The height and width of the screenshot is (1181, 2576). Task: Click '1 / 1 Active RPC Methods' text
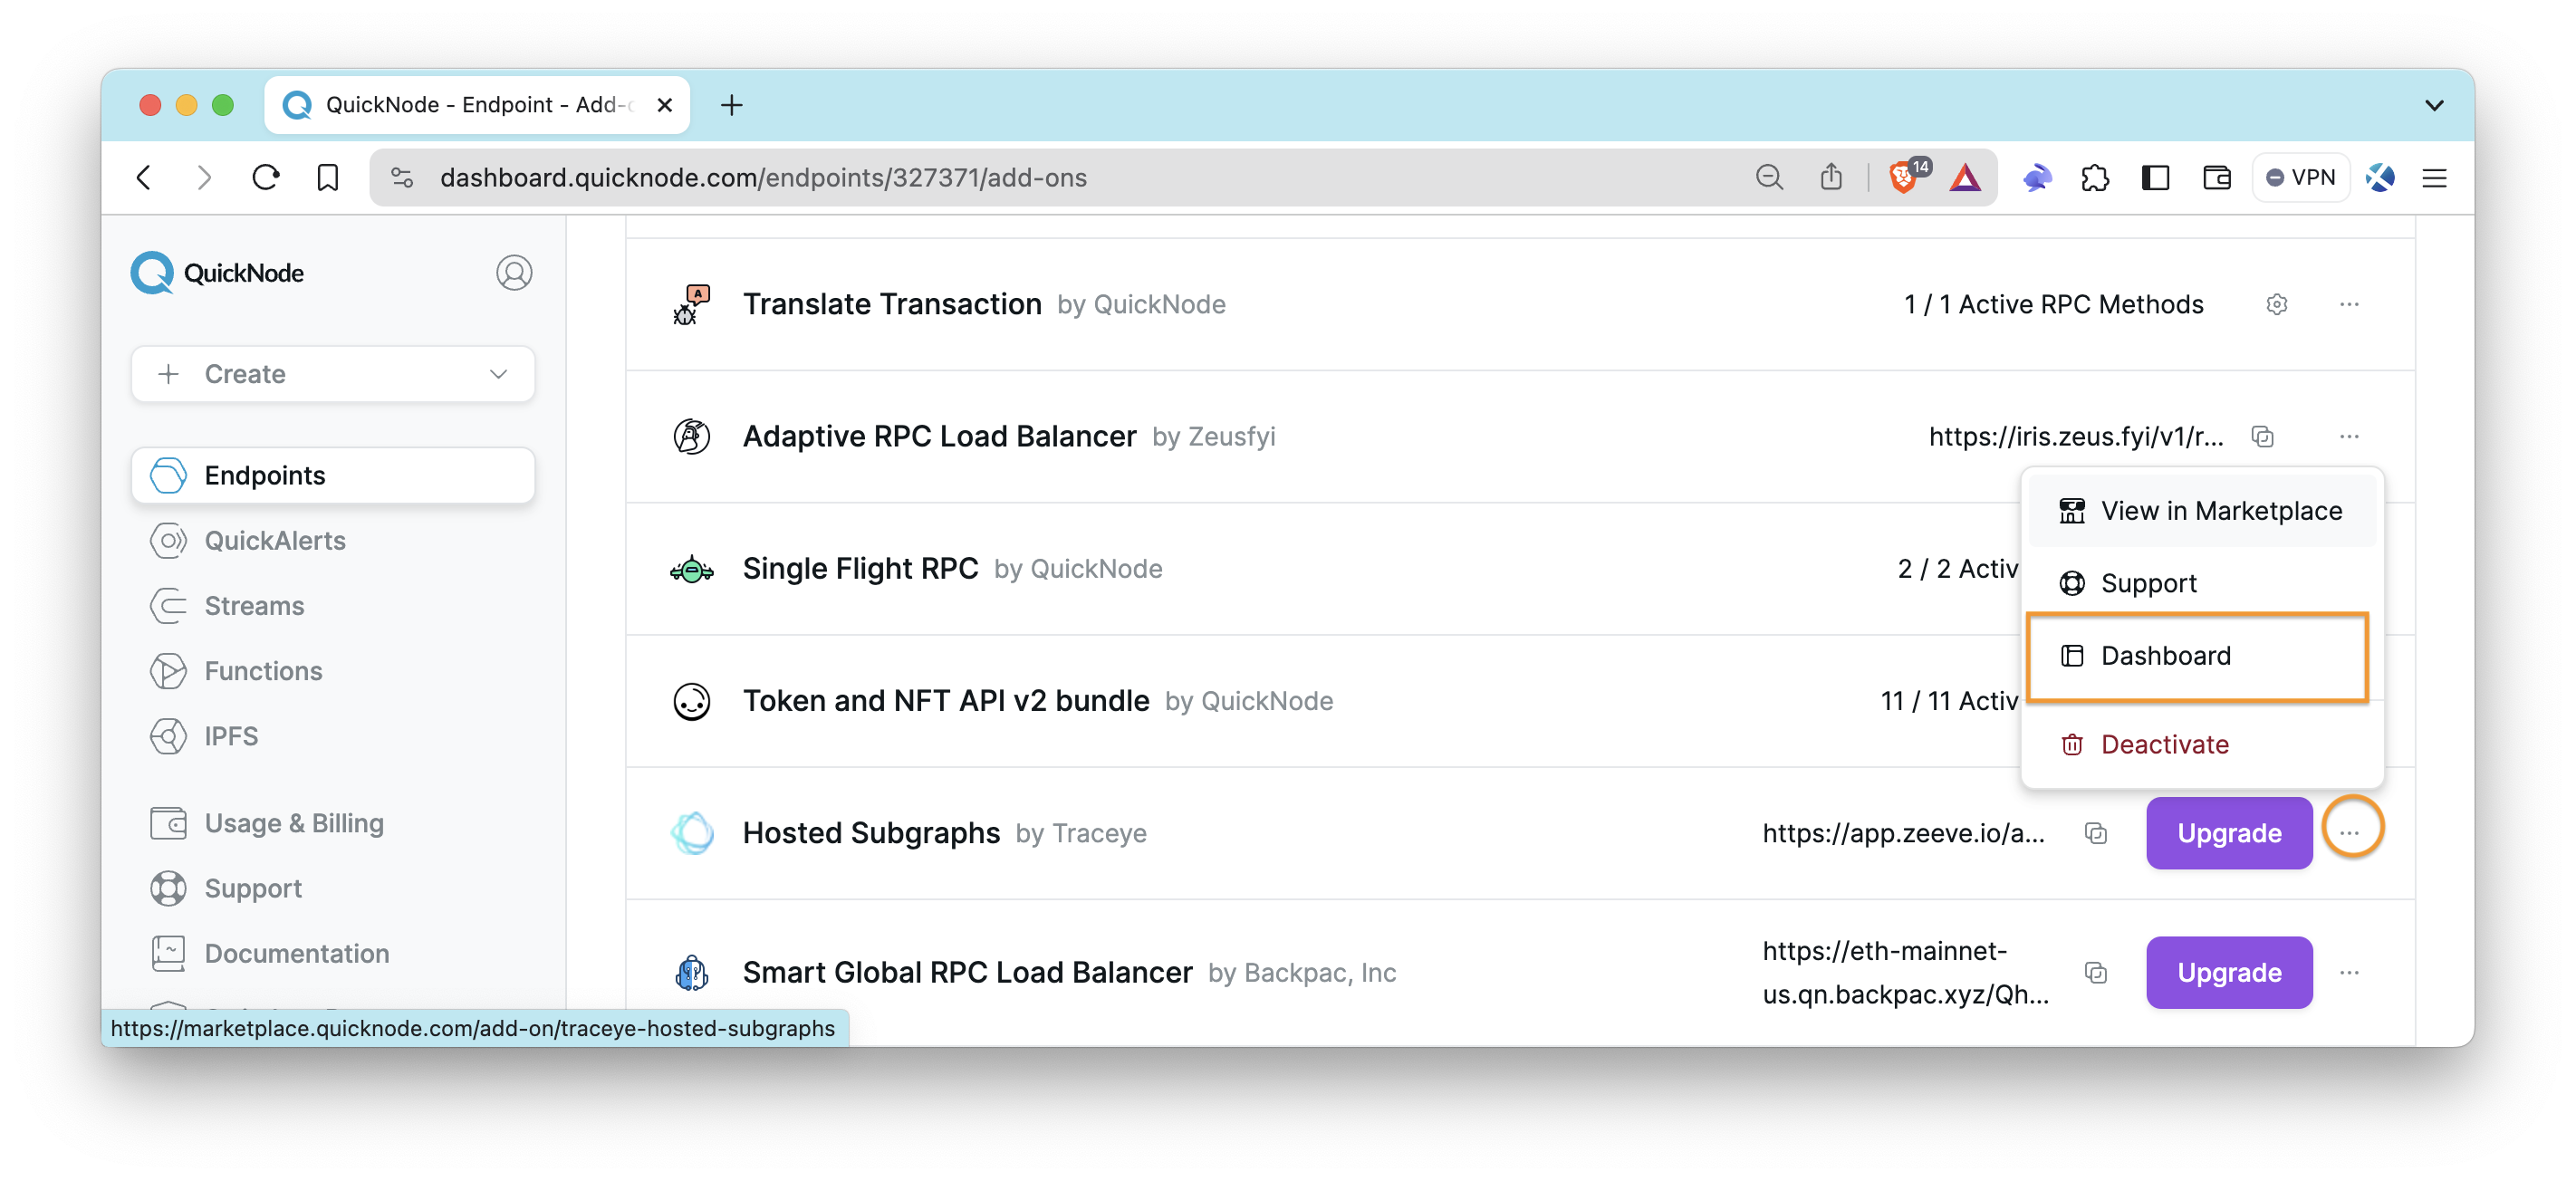pyautogui.click(x=2053, y=304)
